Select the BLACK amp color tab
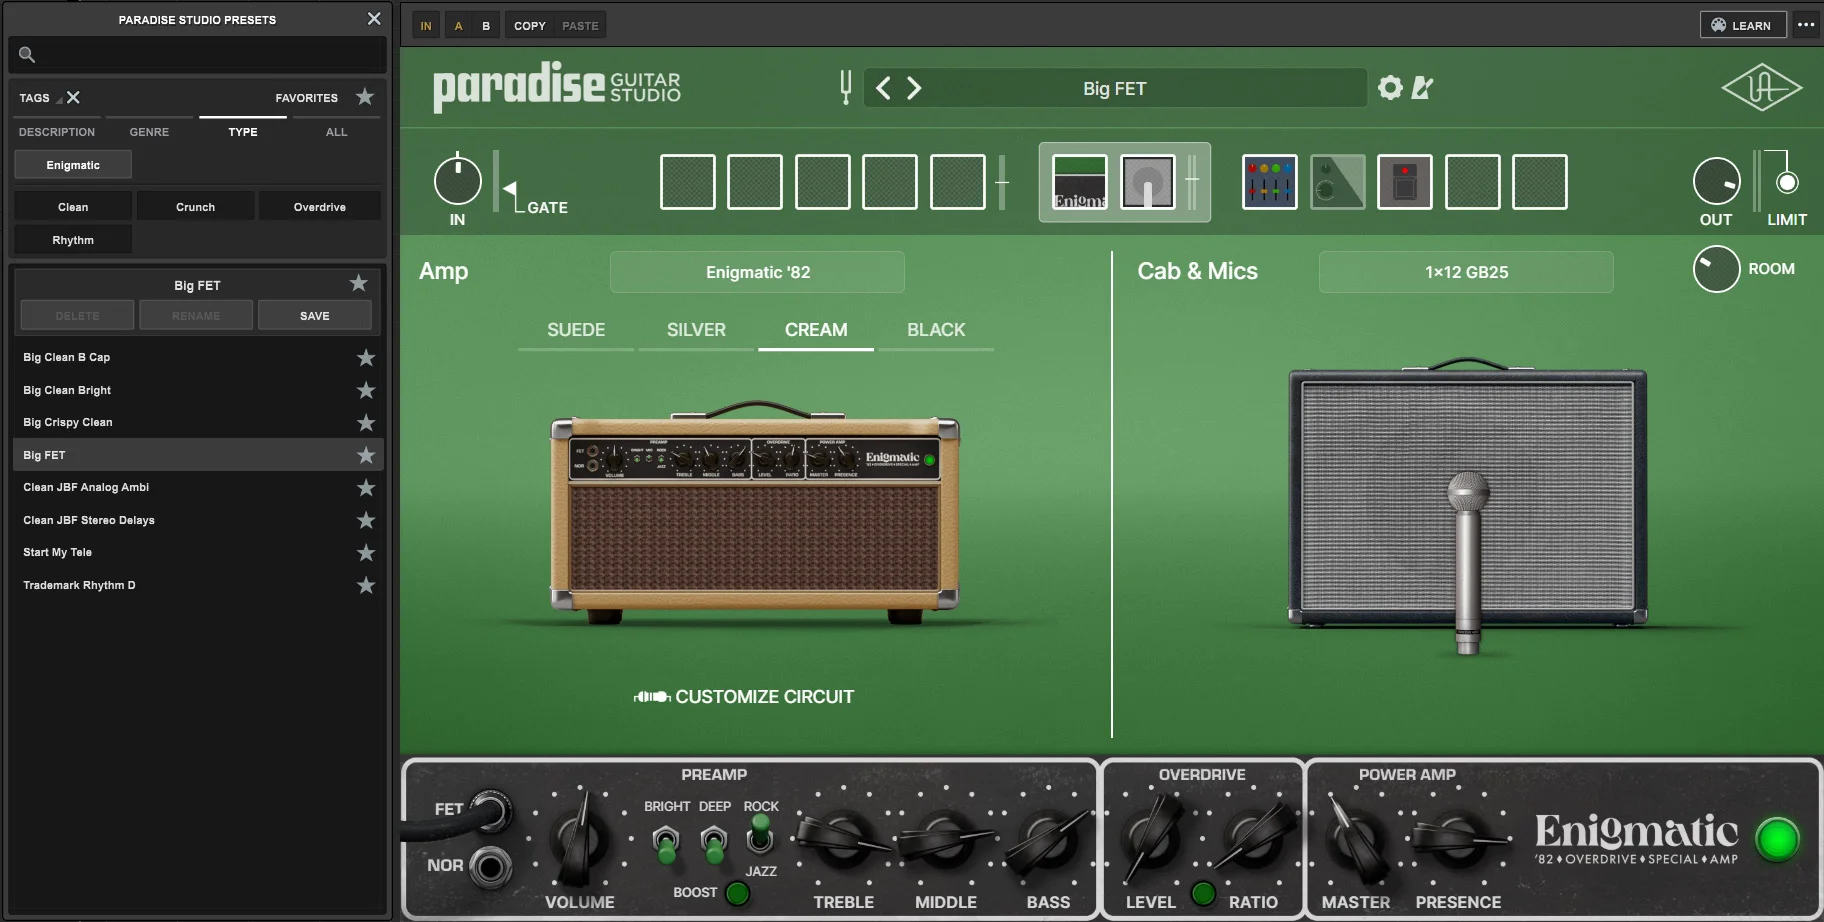The width and height of the screenshot is (1824, 922). tap(936, 330)
